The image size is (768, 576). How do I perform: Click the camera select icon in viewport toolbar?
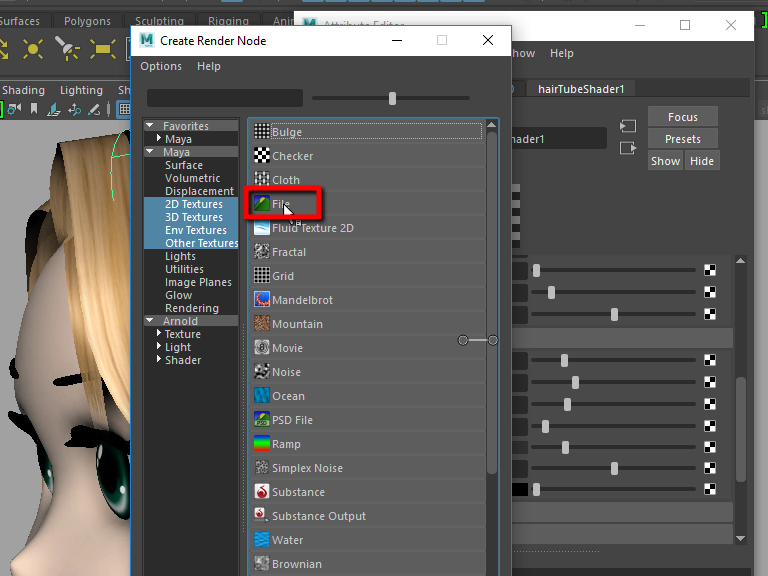click(14, 109)
